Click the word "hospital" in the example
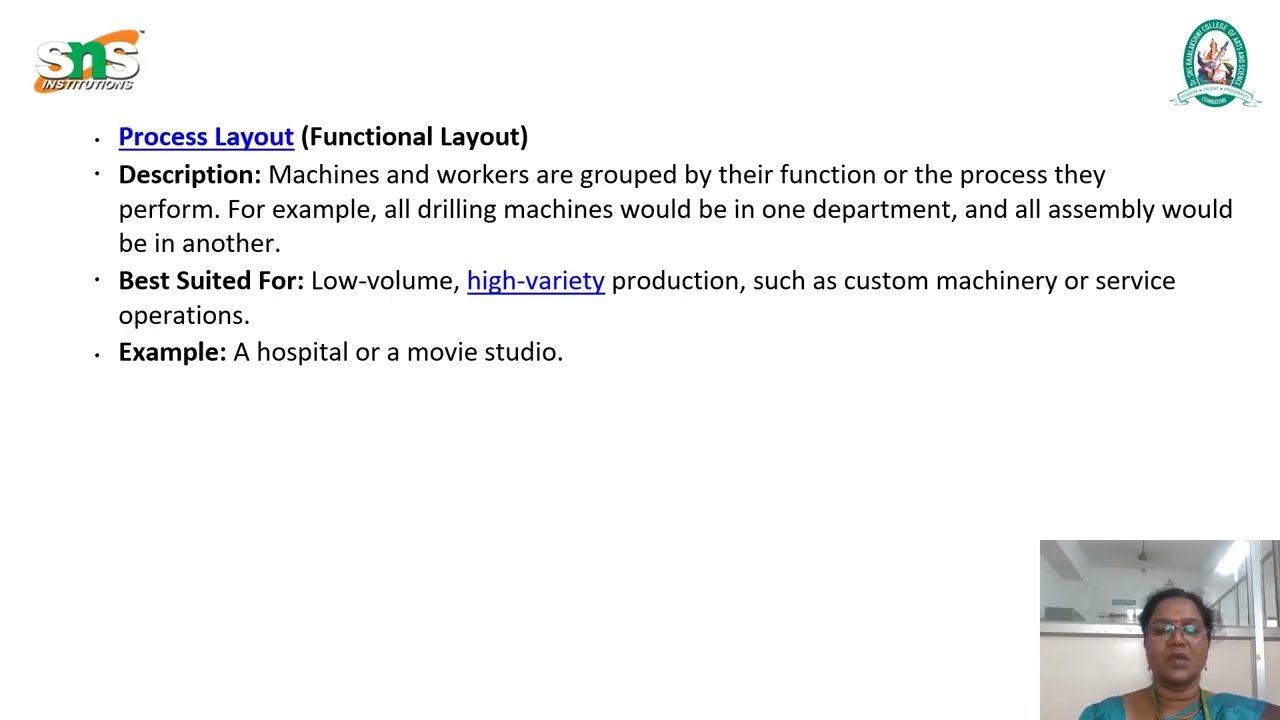Image resolution: width=1280 pixels, height=720 pixels. coord(302,352)
